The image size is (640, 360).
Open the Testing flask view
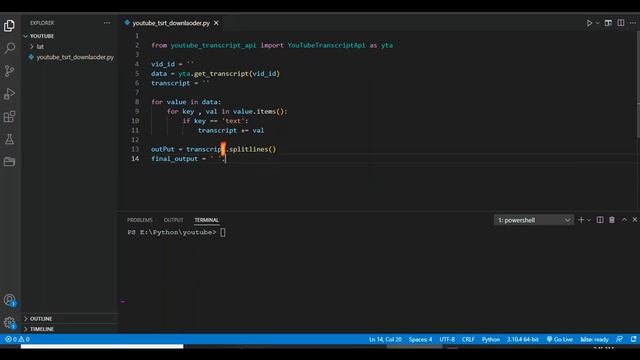coord(9,139)
